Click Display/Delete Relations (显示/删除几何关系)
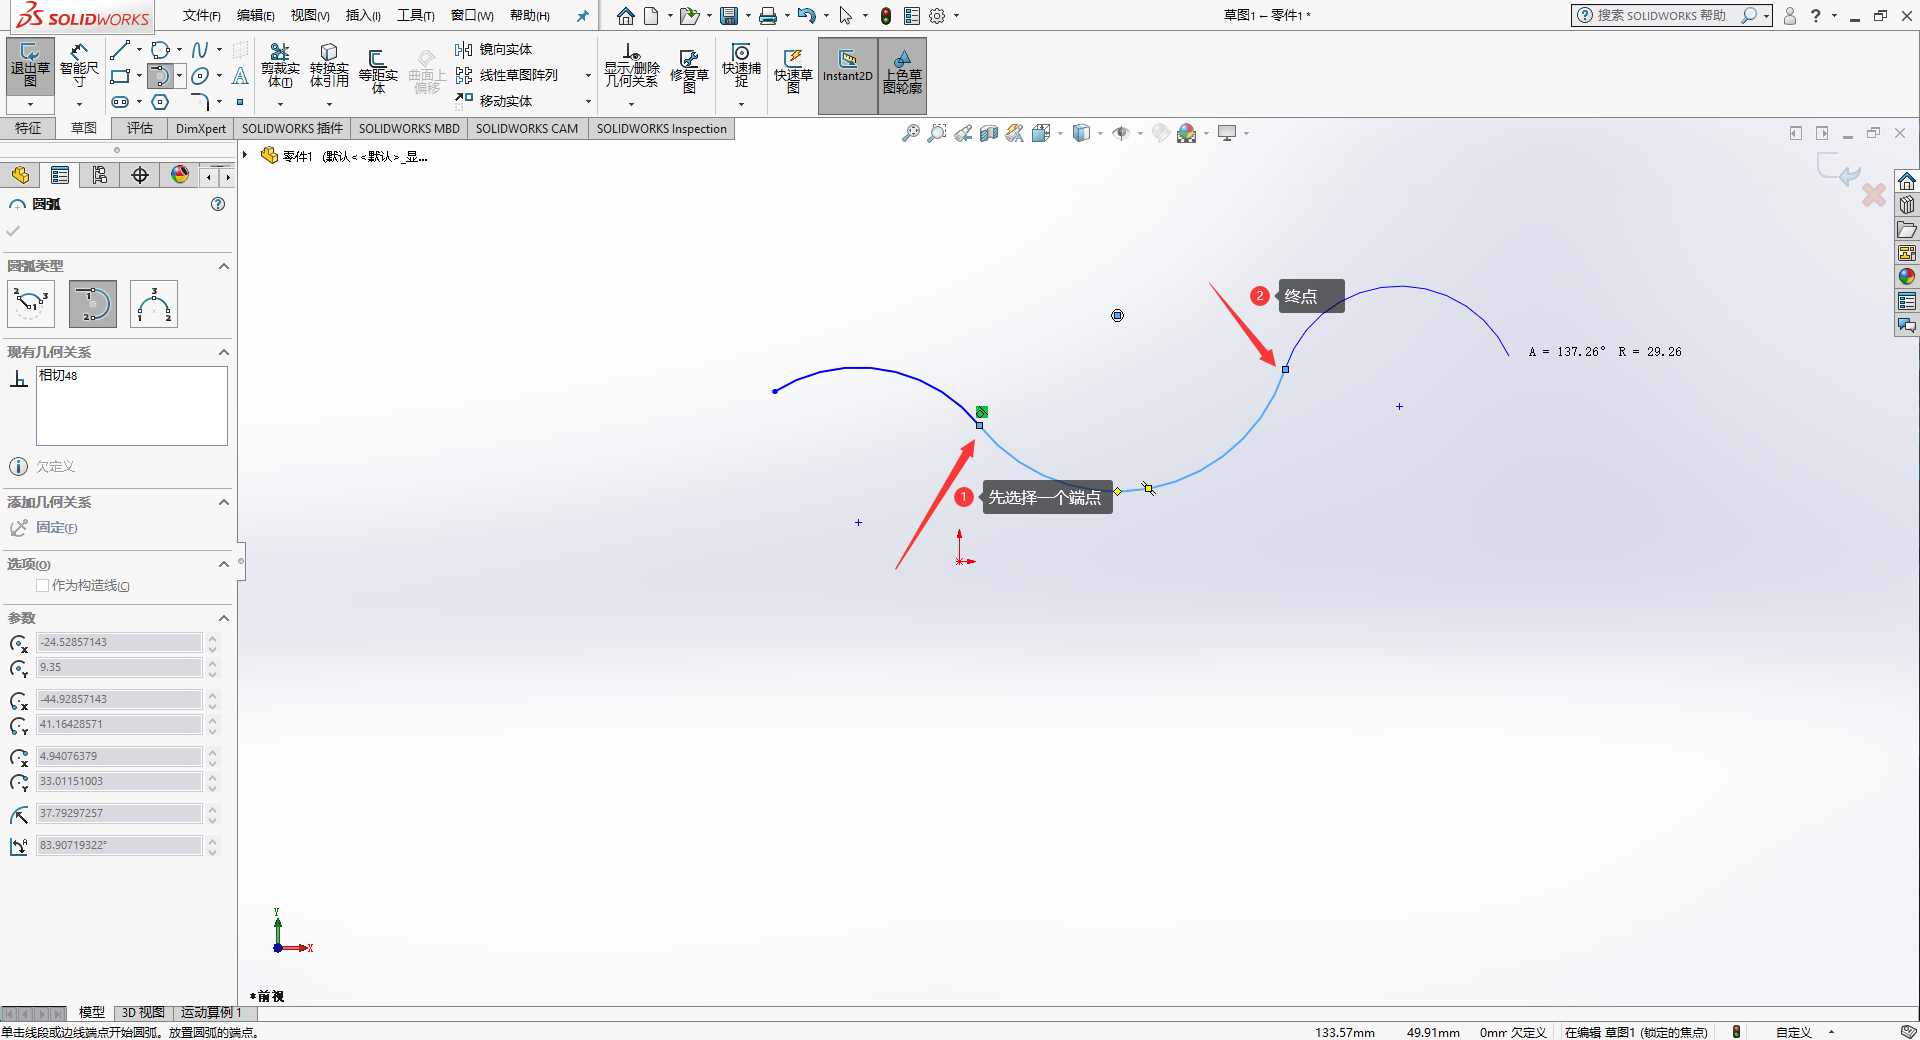The image size is (1920, 1040). (631, 66)
